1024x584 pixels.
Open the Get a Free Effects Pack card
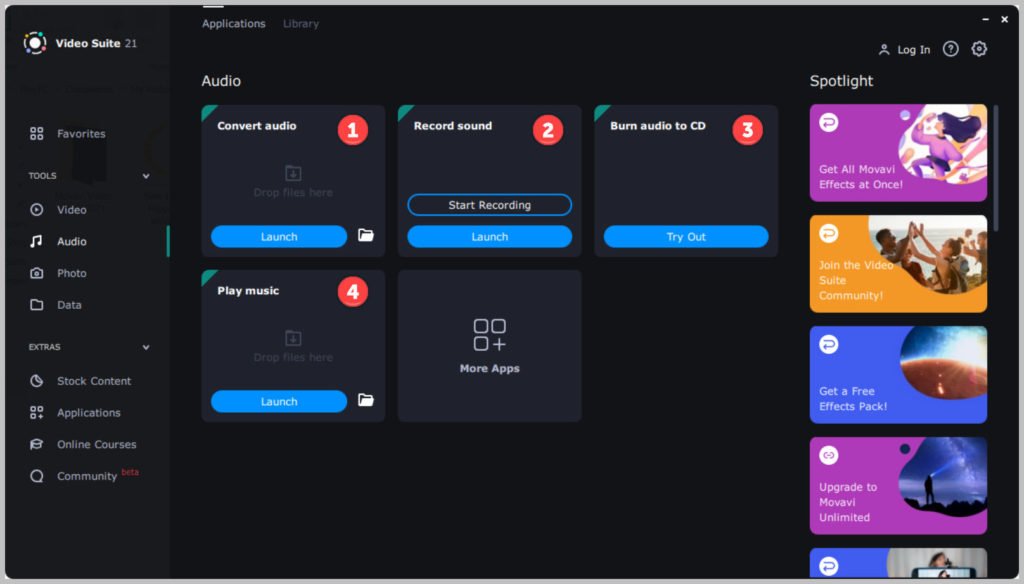[899, 375]
